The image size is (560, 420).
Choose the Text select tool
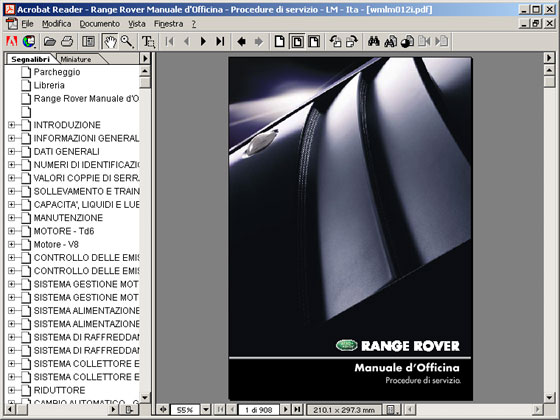click(148, 41)
